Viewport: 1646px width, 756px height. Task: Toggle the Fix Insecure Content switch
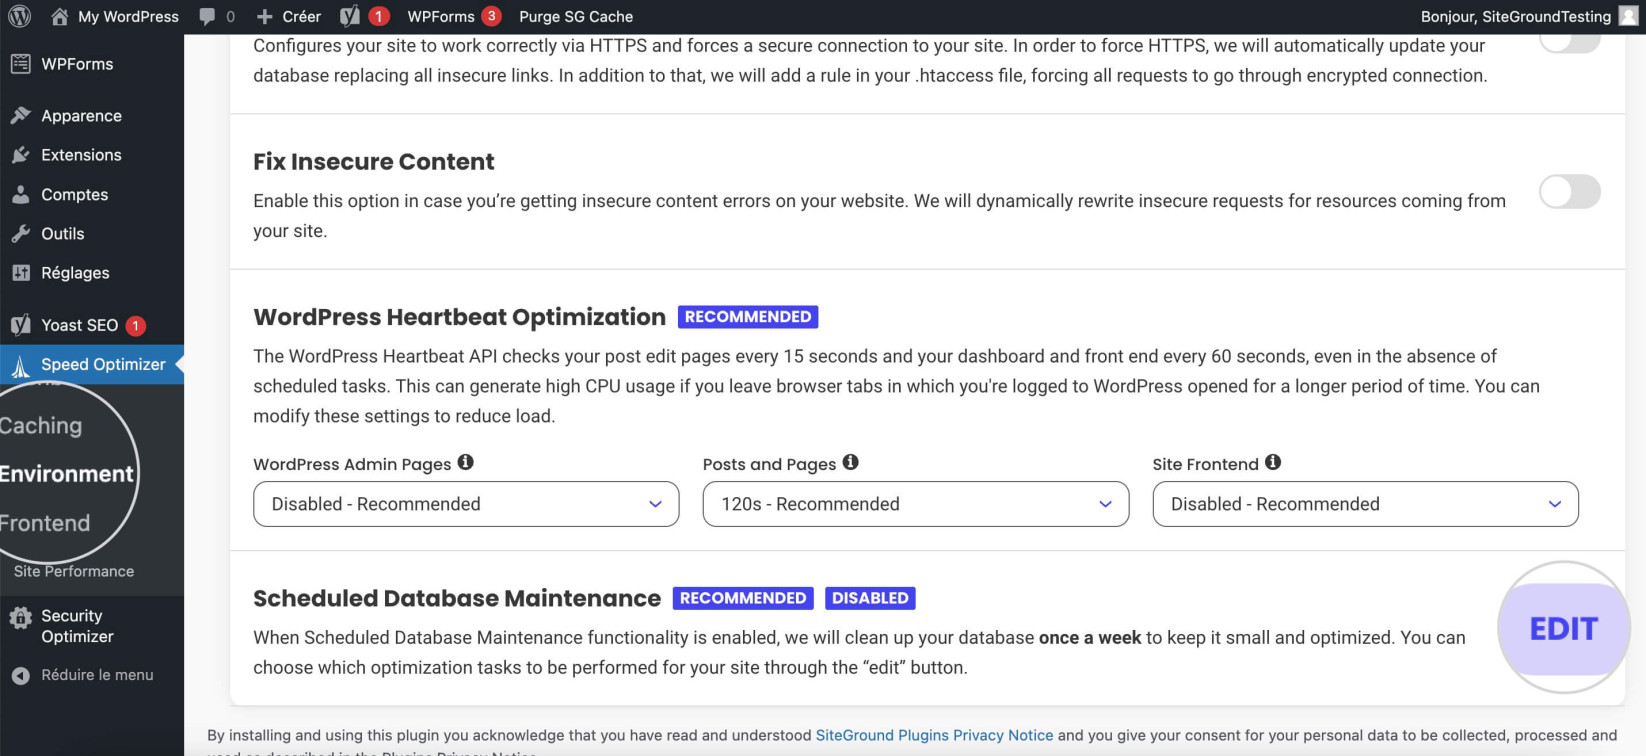(1570, 191)
